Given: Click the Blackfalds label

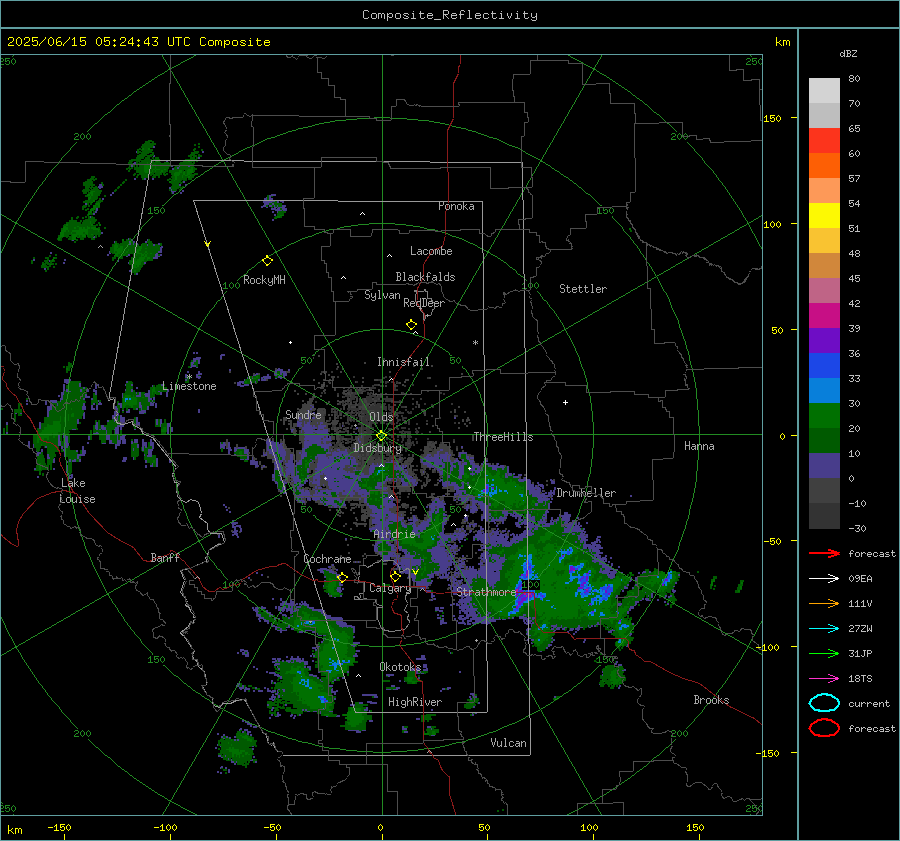Looking at the screenshot, I should (x=425, y=277).
